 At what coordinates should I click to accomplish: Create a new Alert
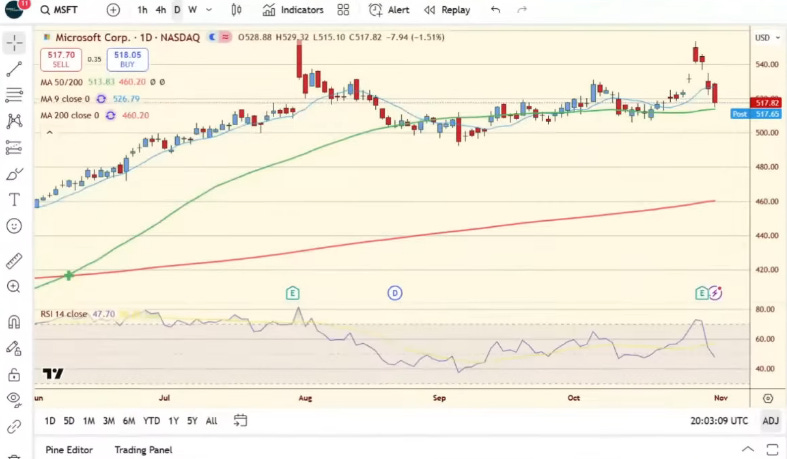tap(389, 10)
